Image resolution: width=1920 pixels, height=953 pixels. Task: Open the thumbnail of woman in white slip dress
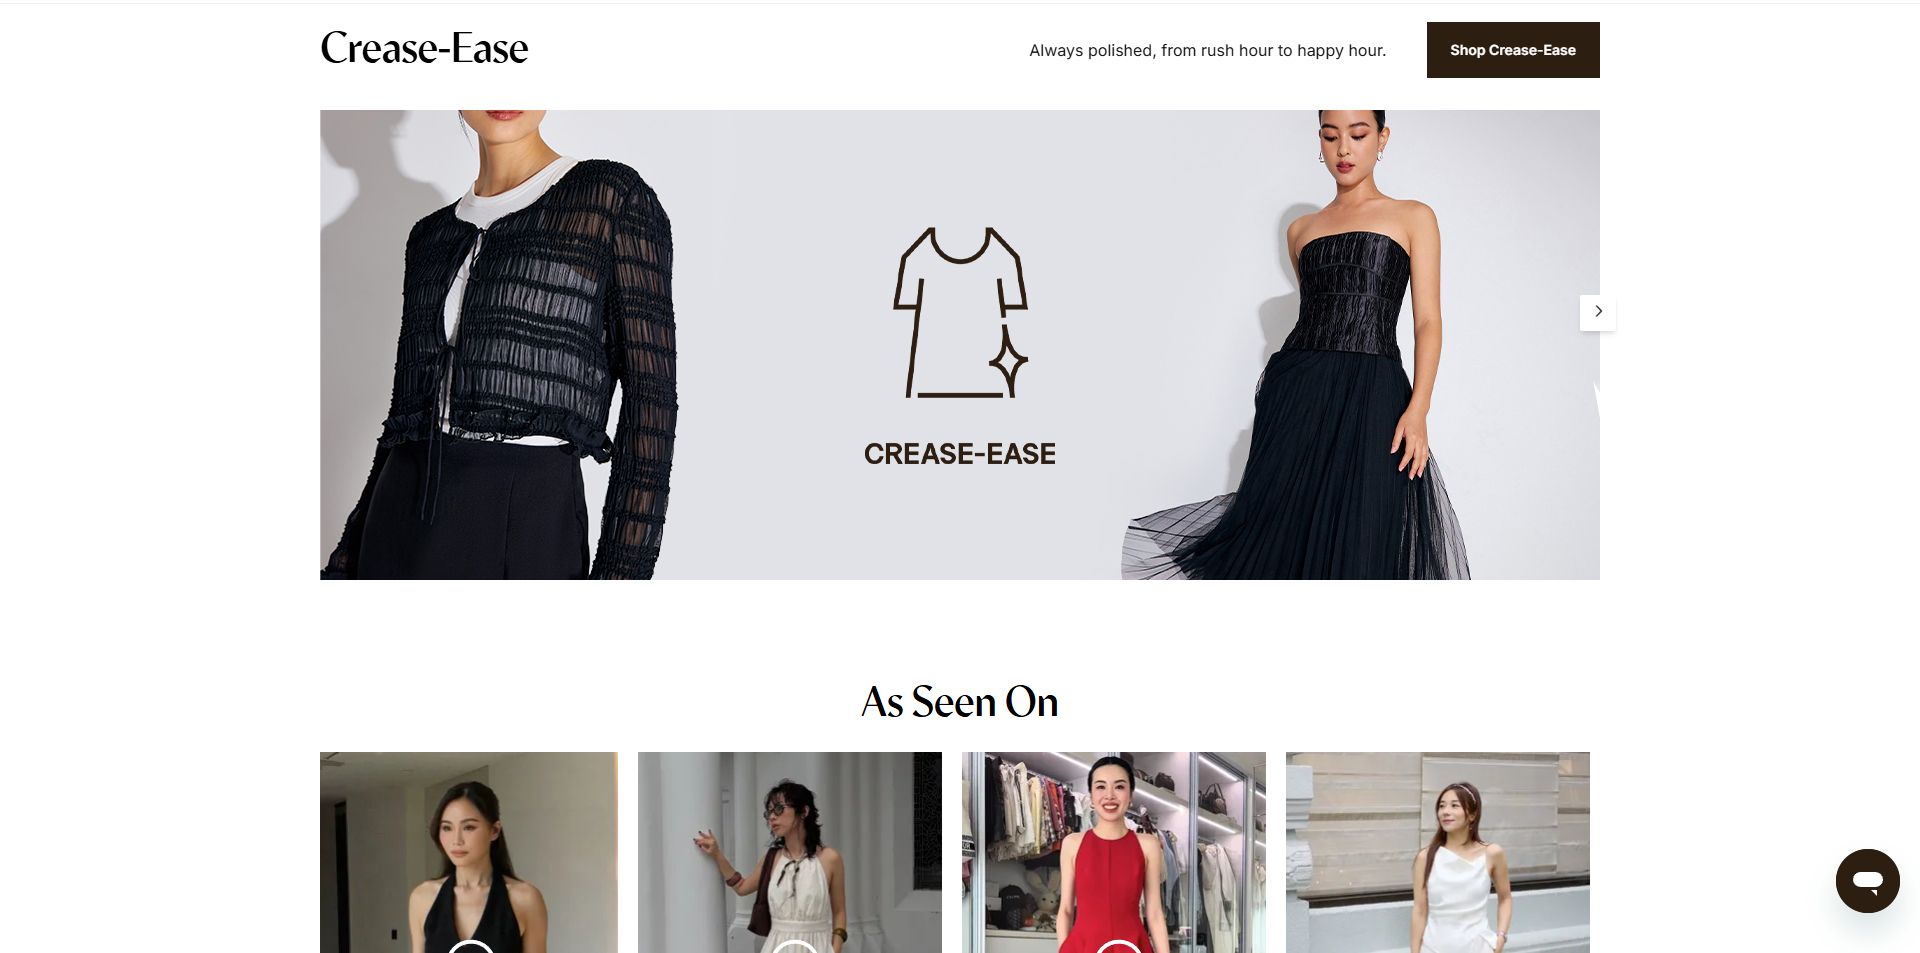[1438, 852]
